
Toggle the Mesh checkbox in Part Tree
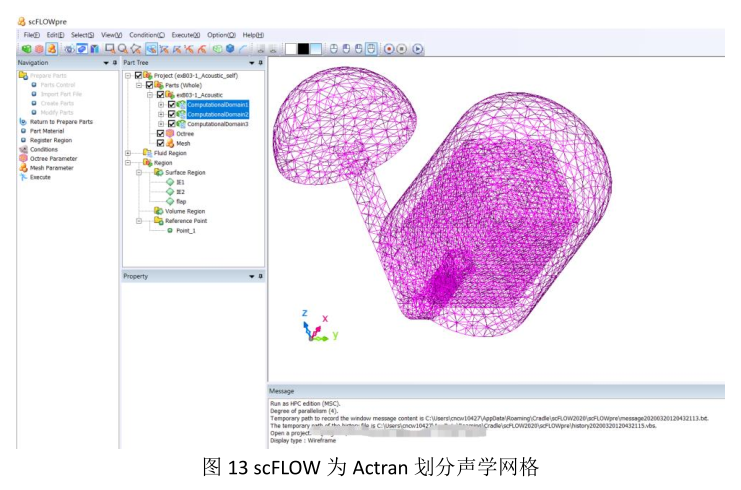160,143
